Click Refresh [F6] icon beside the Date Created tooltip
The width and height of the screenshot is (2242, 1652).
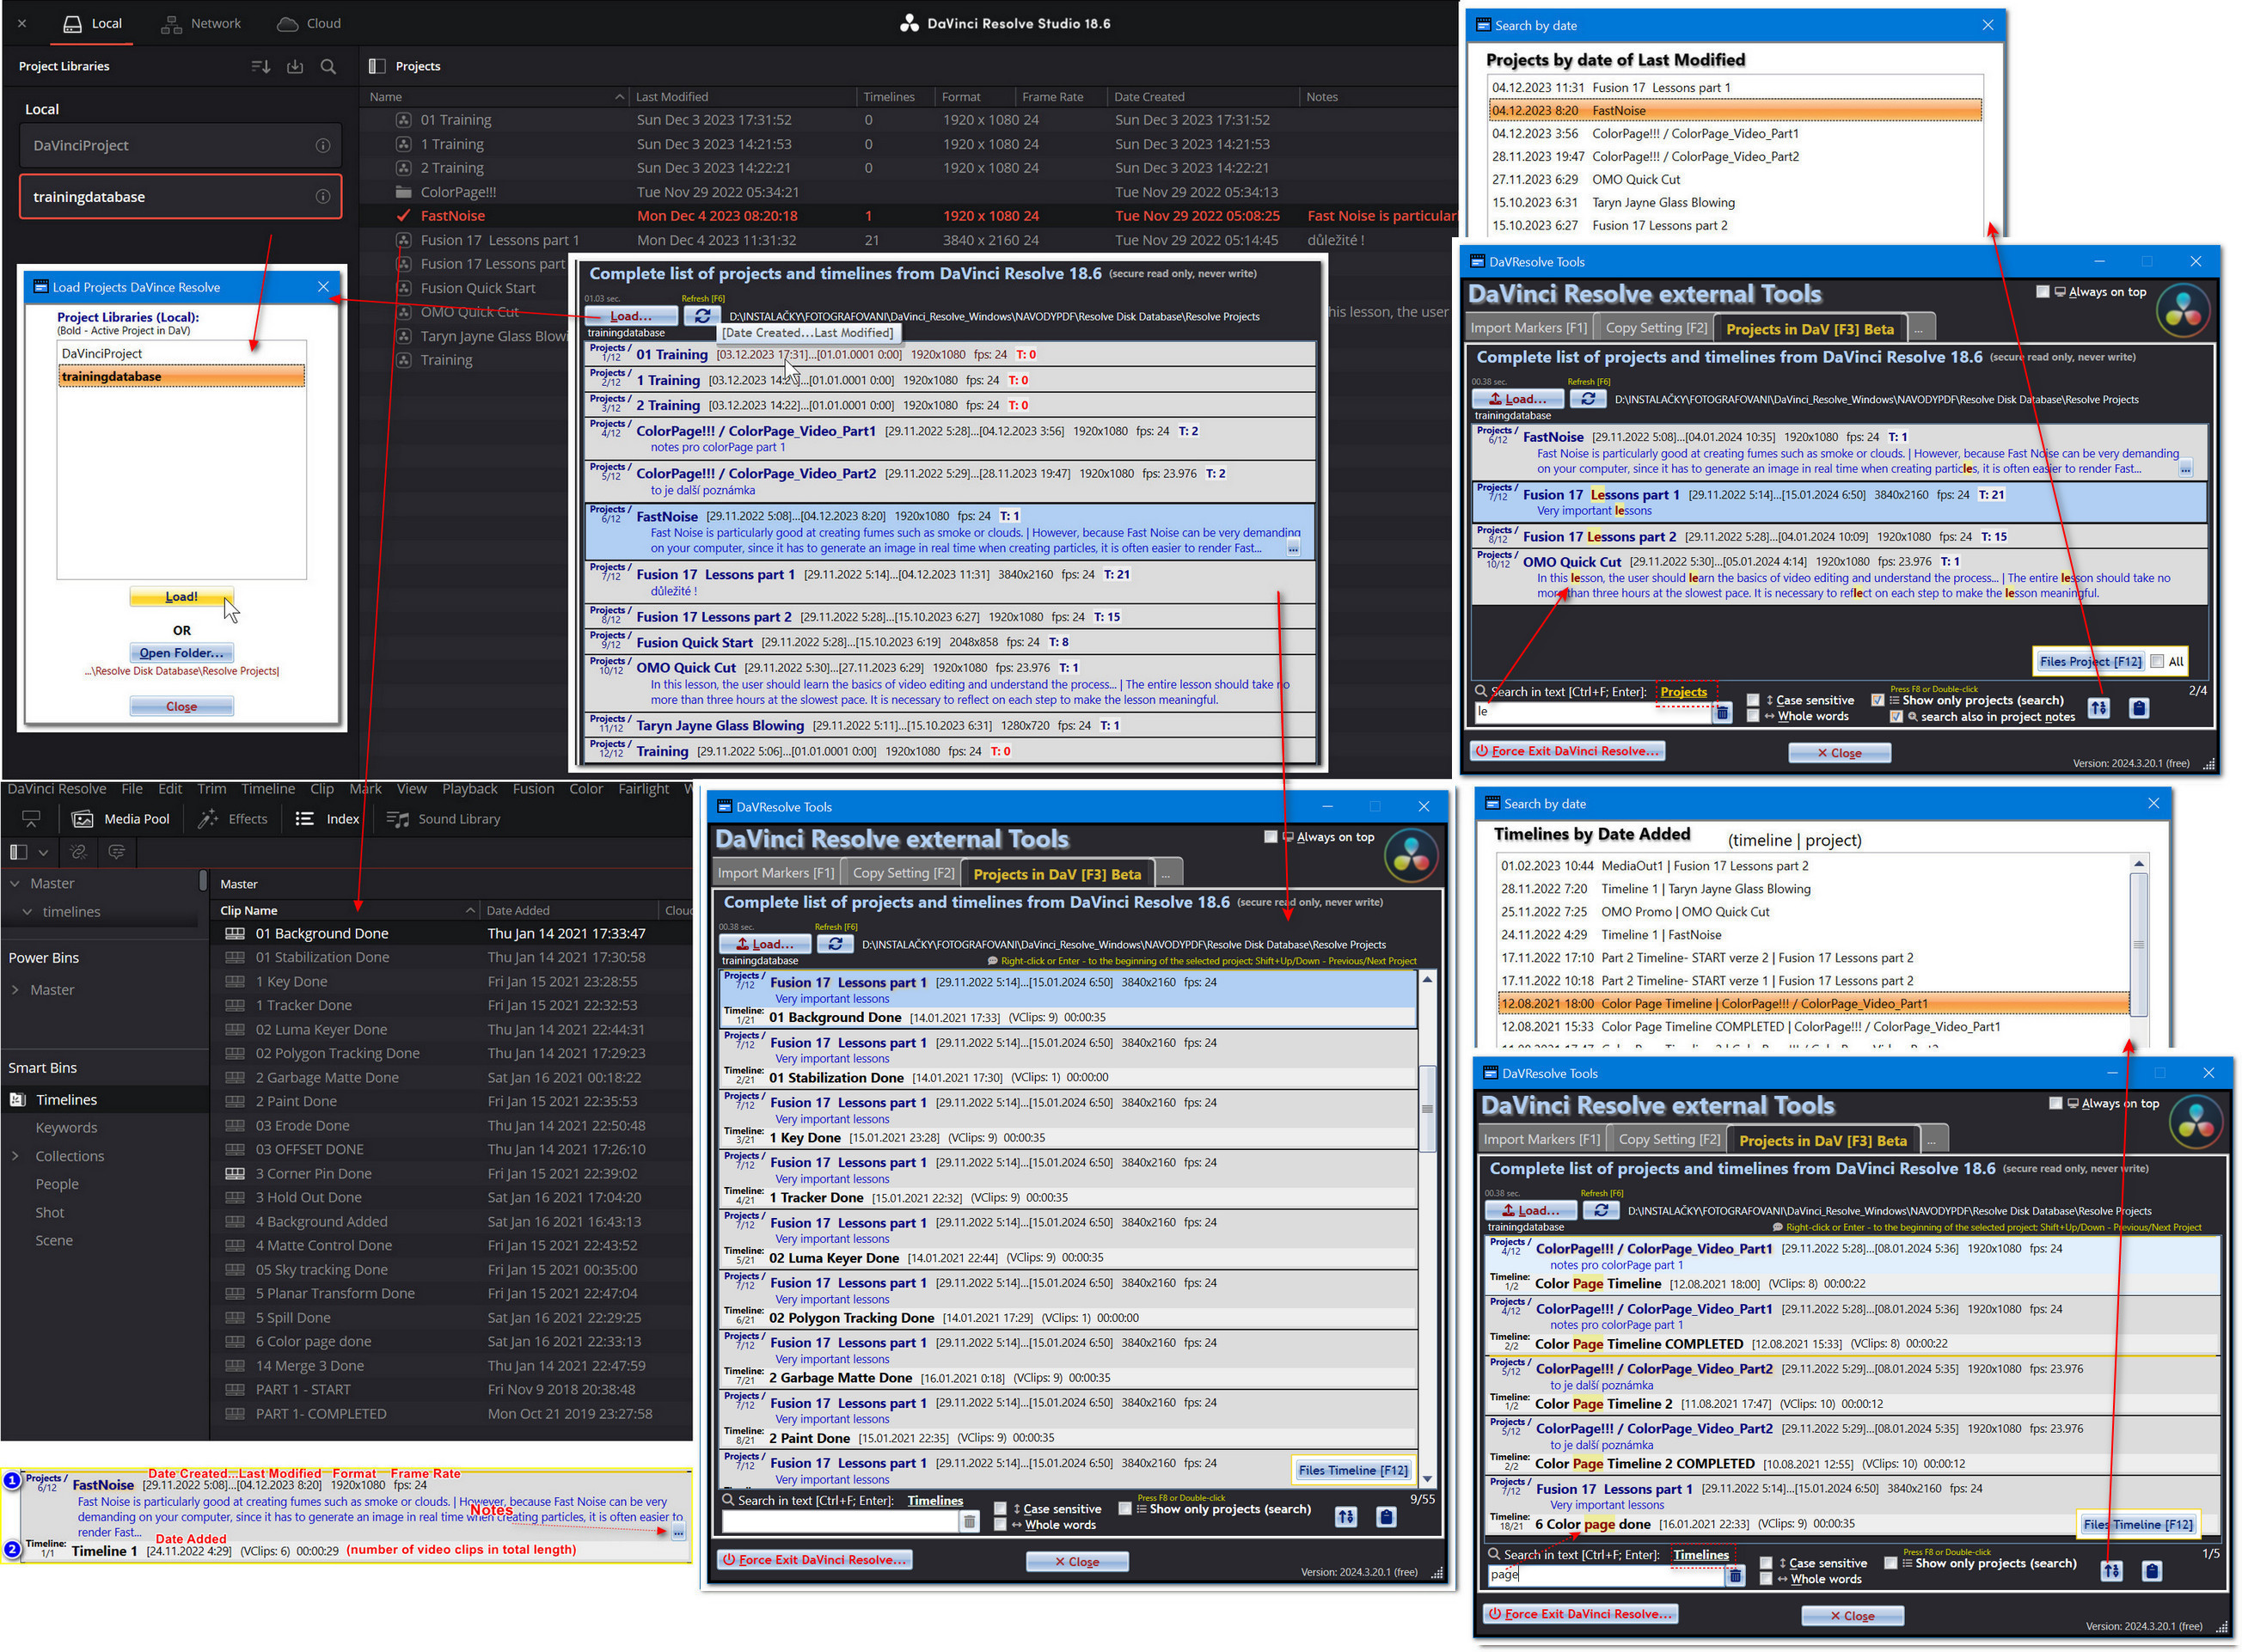tap(703, 315)
